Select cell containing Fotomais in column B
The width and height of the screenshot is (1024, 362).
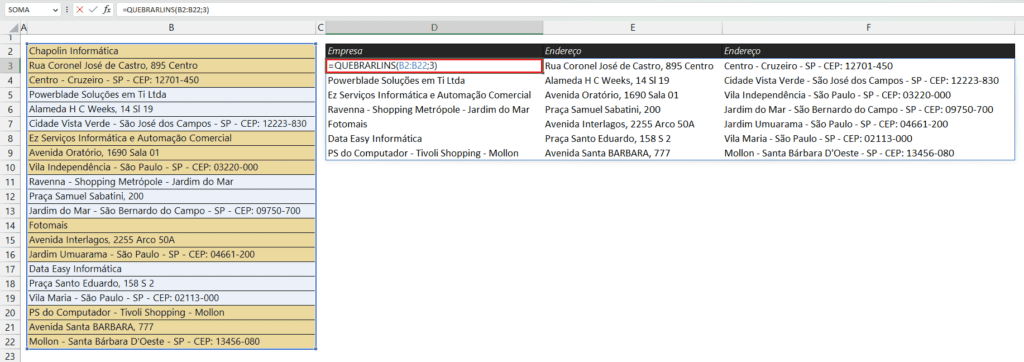coord(171,224)
